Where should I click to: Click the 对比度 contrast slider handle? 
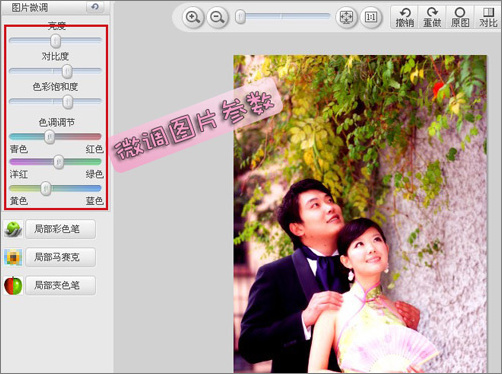pyautogui.click(x=67, y=71)
